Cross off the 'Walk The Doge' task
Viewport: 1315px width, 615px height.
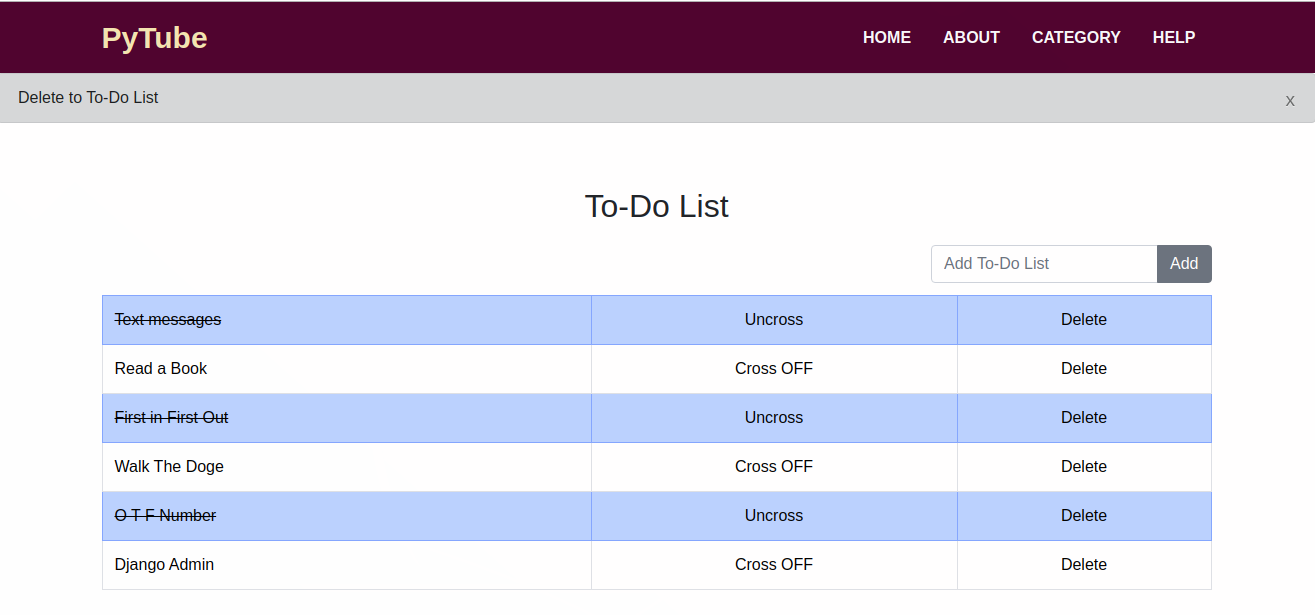coord(773,466)
